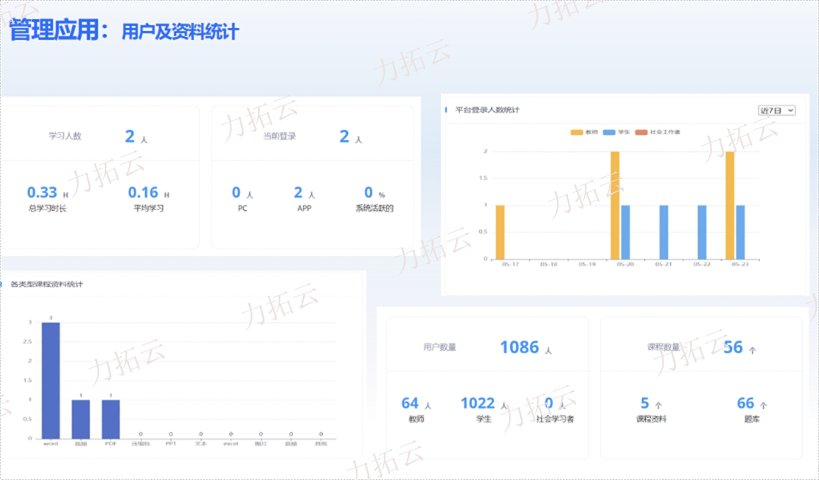Click the PPT category axis label
The image size is (819, 480).
pyautogui.click(x=171, y=443)
